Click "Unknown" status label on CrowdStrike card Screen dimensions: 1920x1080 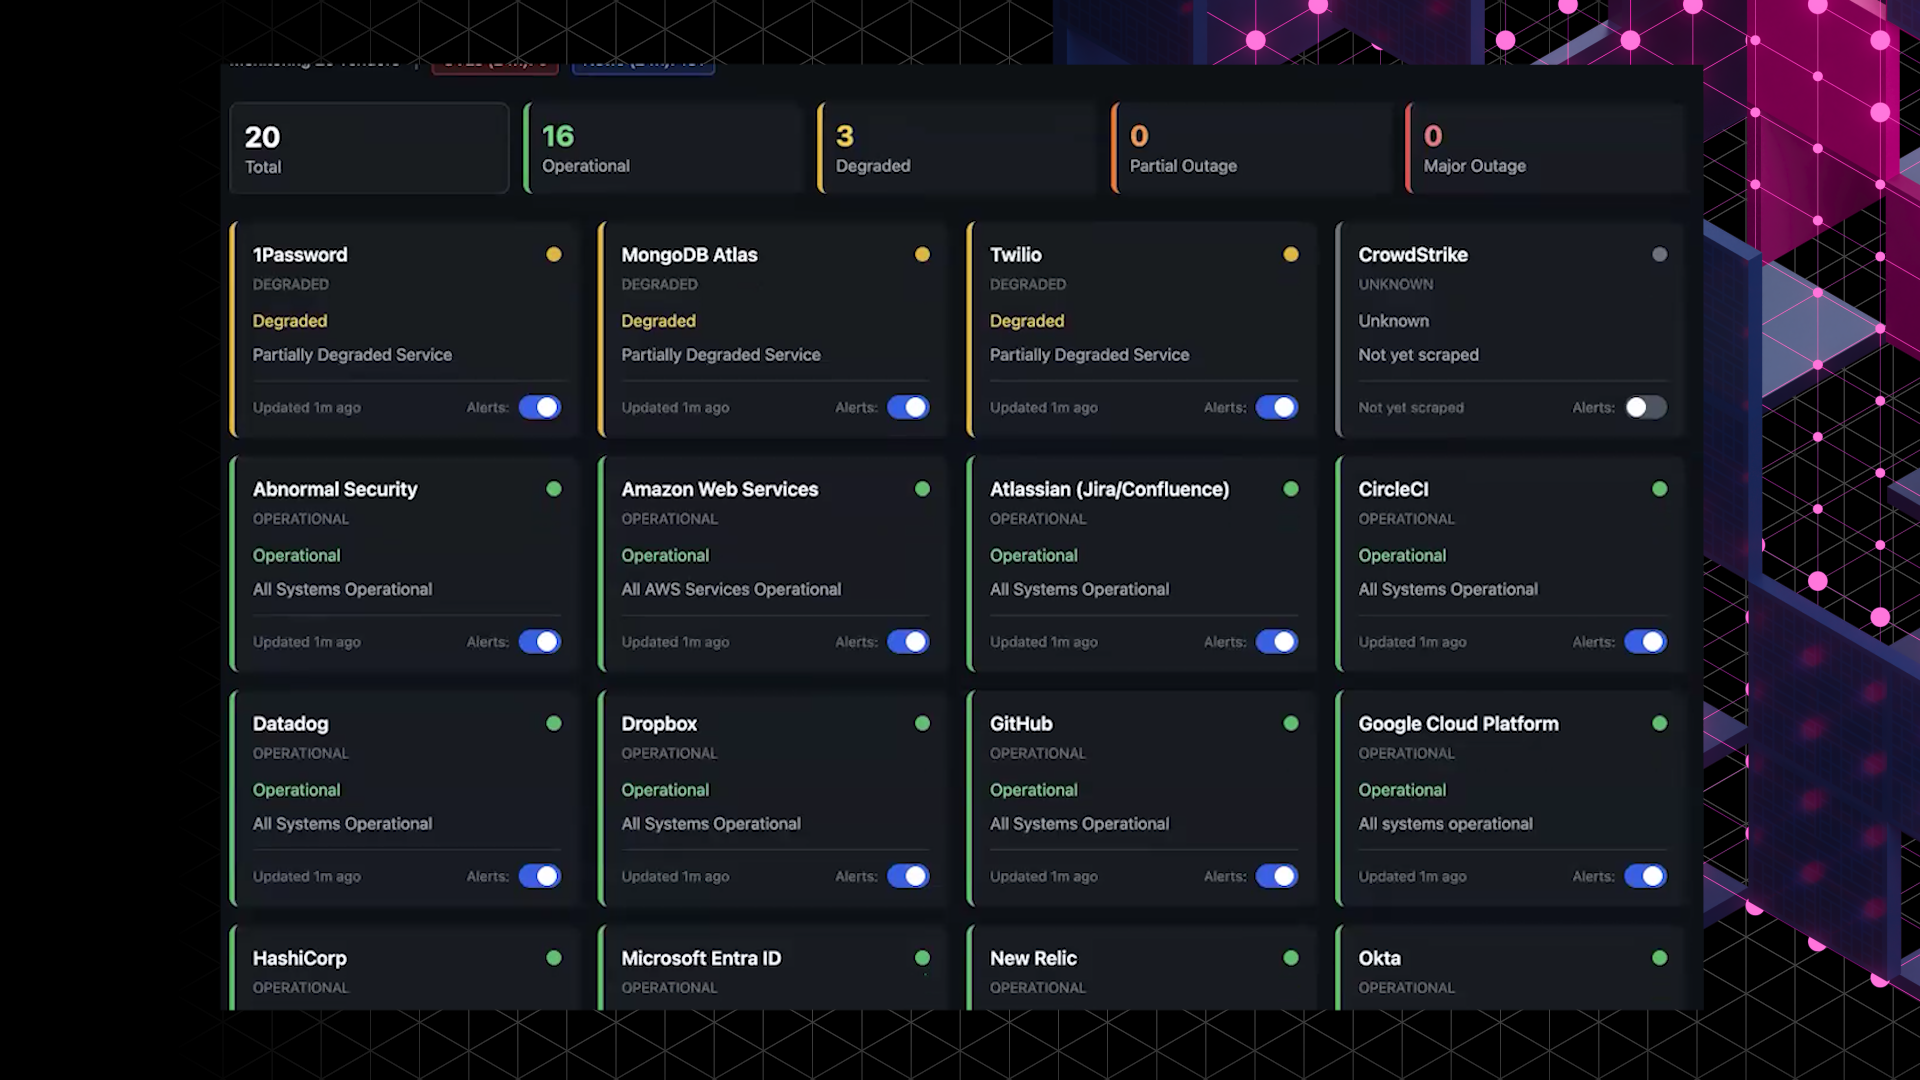tap(1393, 321)
